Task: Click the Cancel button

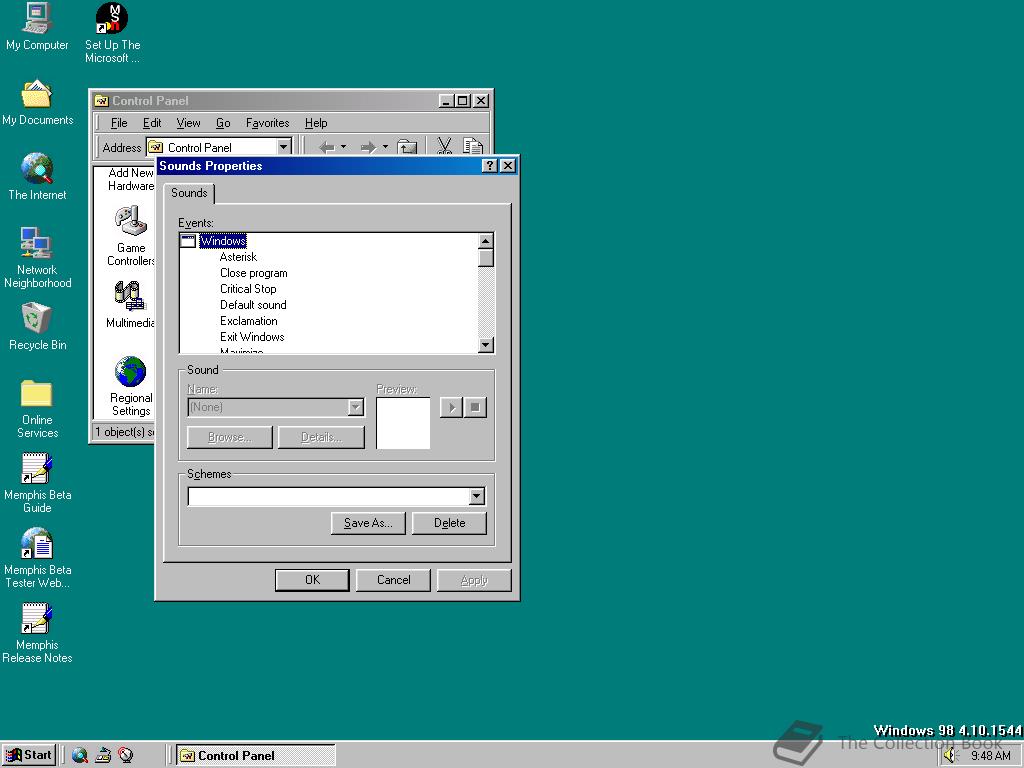Action: pyautogui.click(x=394, y=580)
